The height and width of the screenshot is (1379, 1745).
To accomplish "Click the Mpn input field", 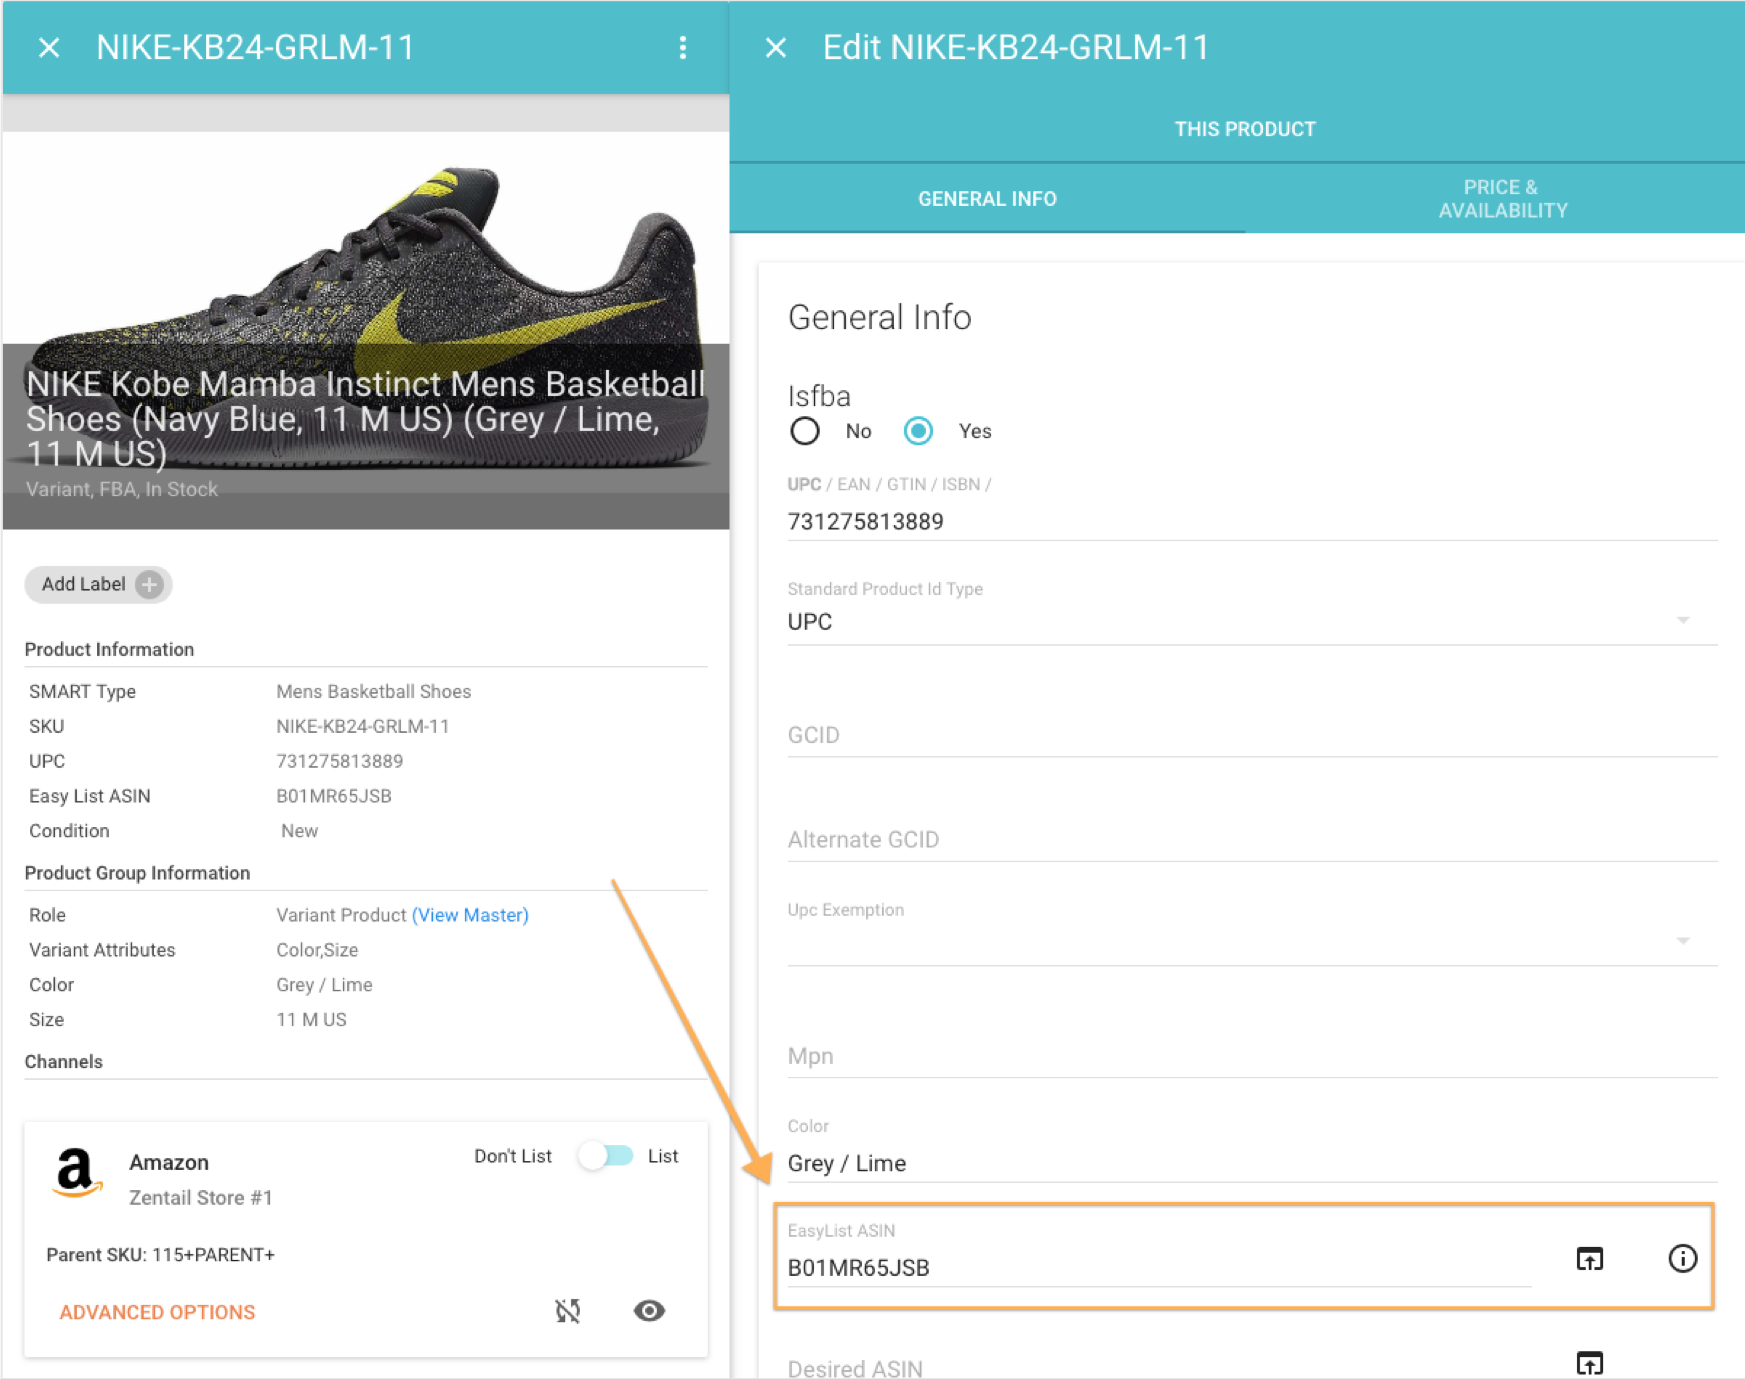I will [x=1250, y=1056].
